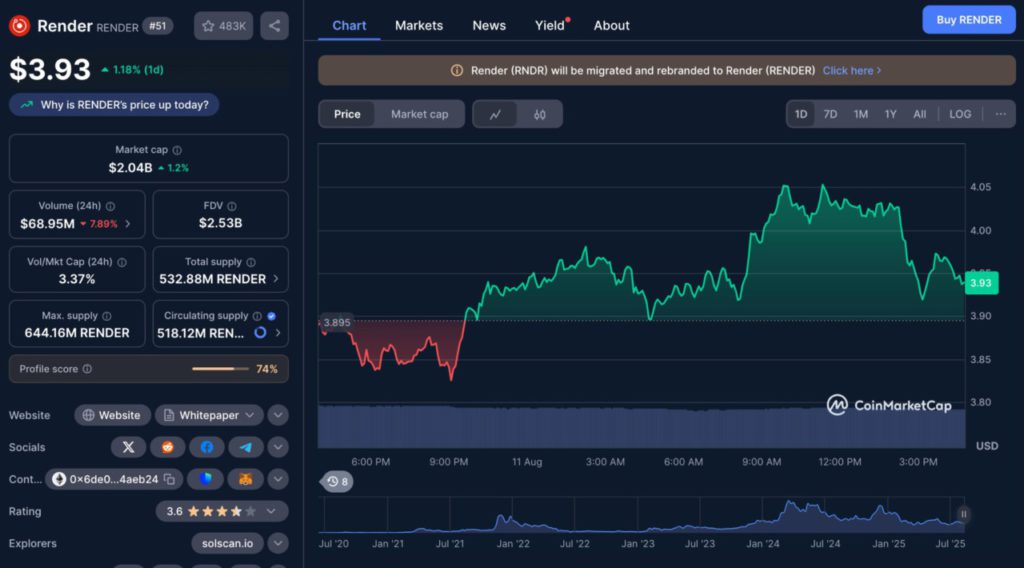Switch to the Markets tab
Image resolution: width=1024 pixels, height=568 pixels.
[x=419, y=25]
